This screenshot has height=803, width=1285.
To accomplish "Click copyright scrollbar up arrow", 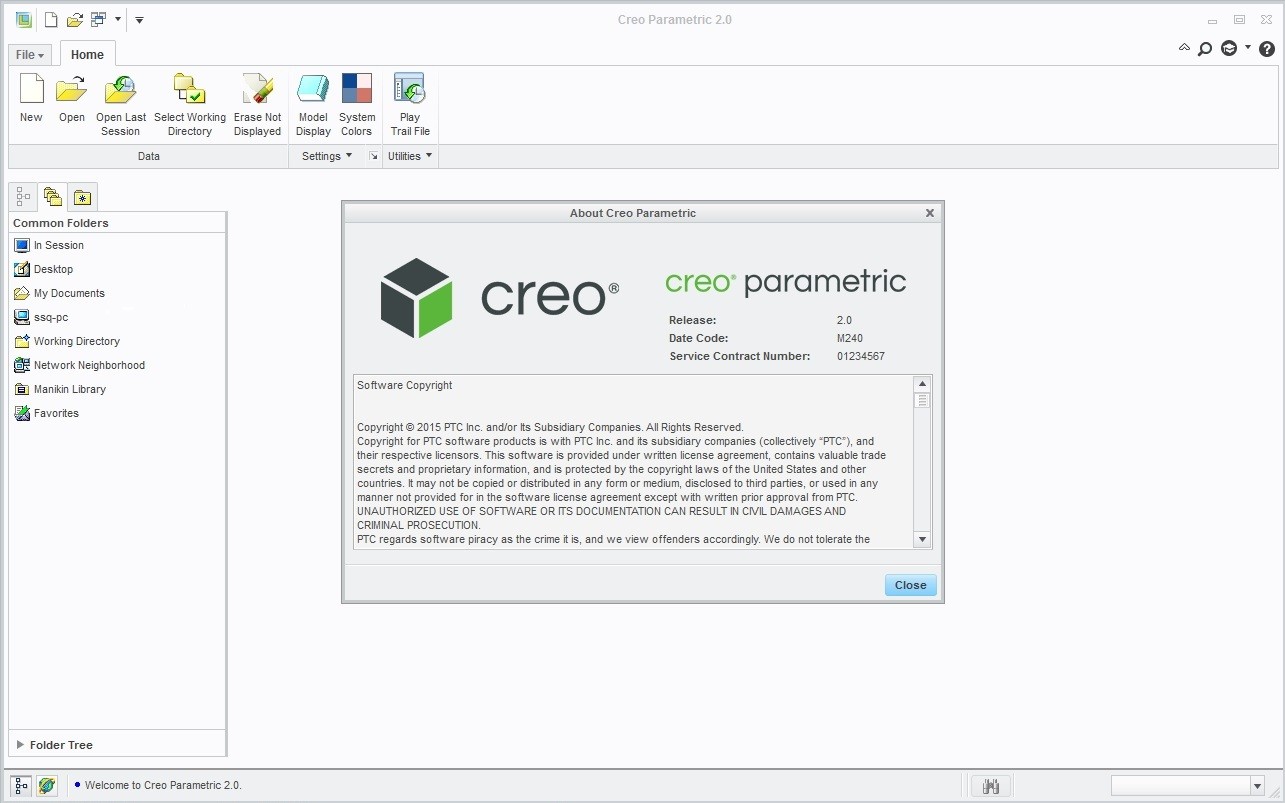I will [922, 384].
